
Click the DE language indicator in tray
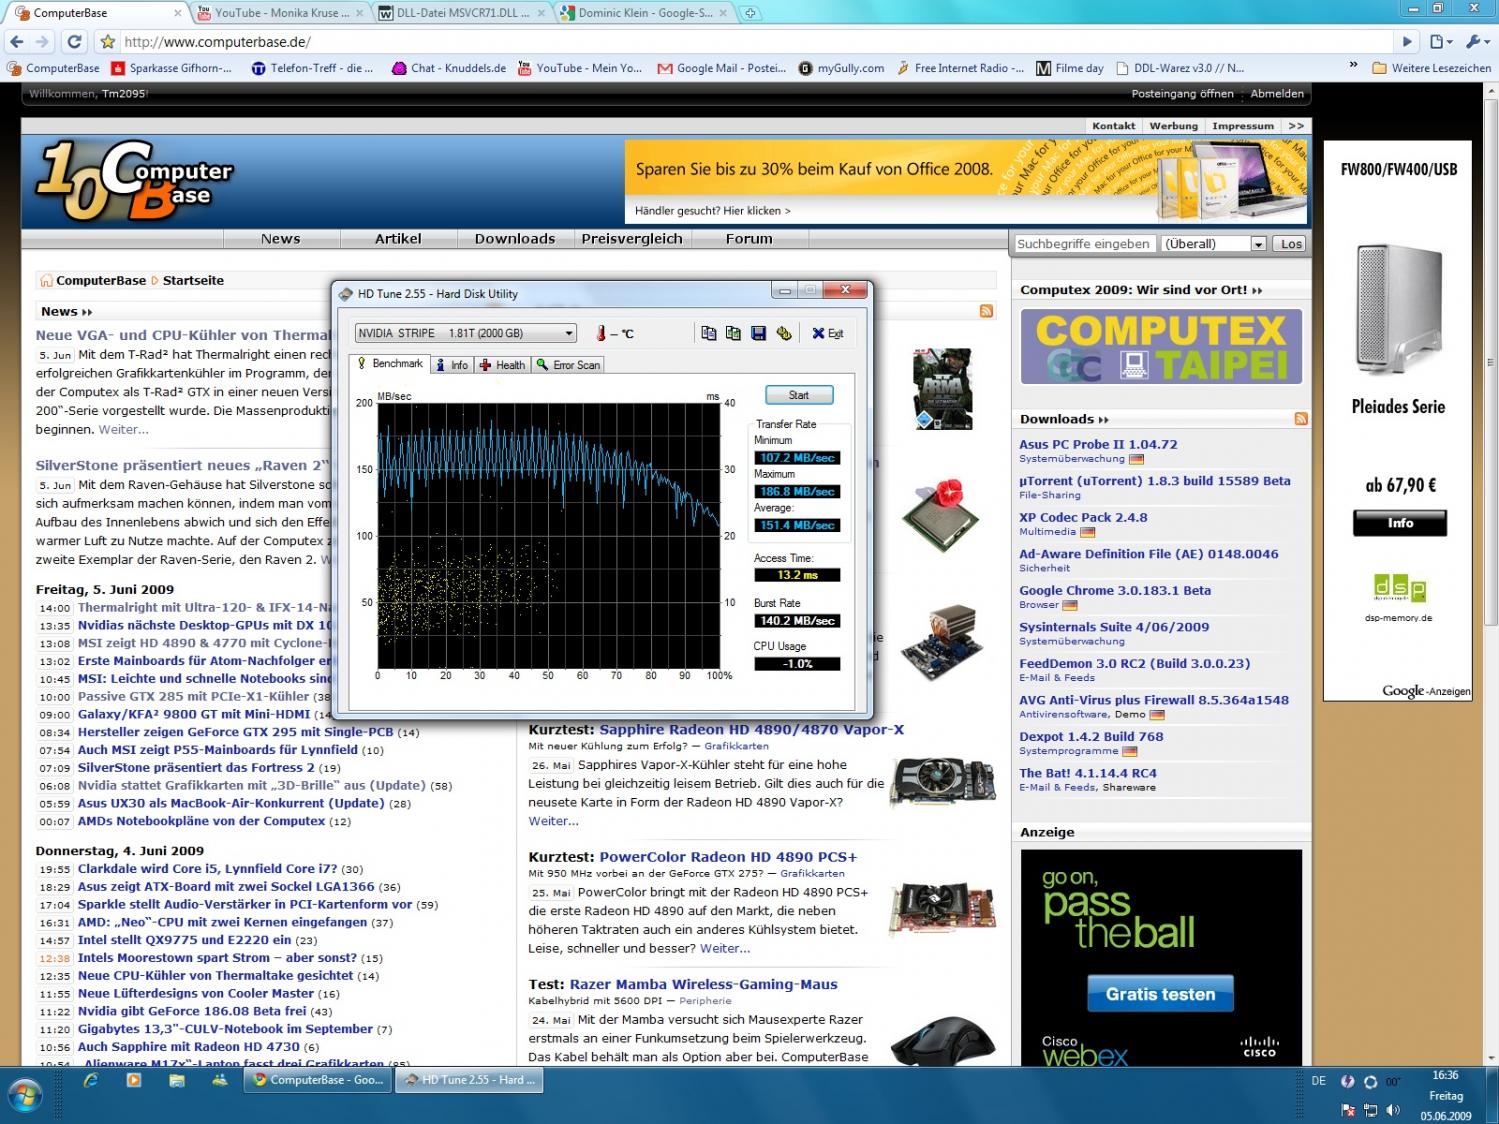[1318, 1081]
